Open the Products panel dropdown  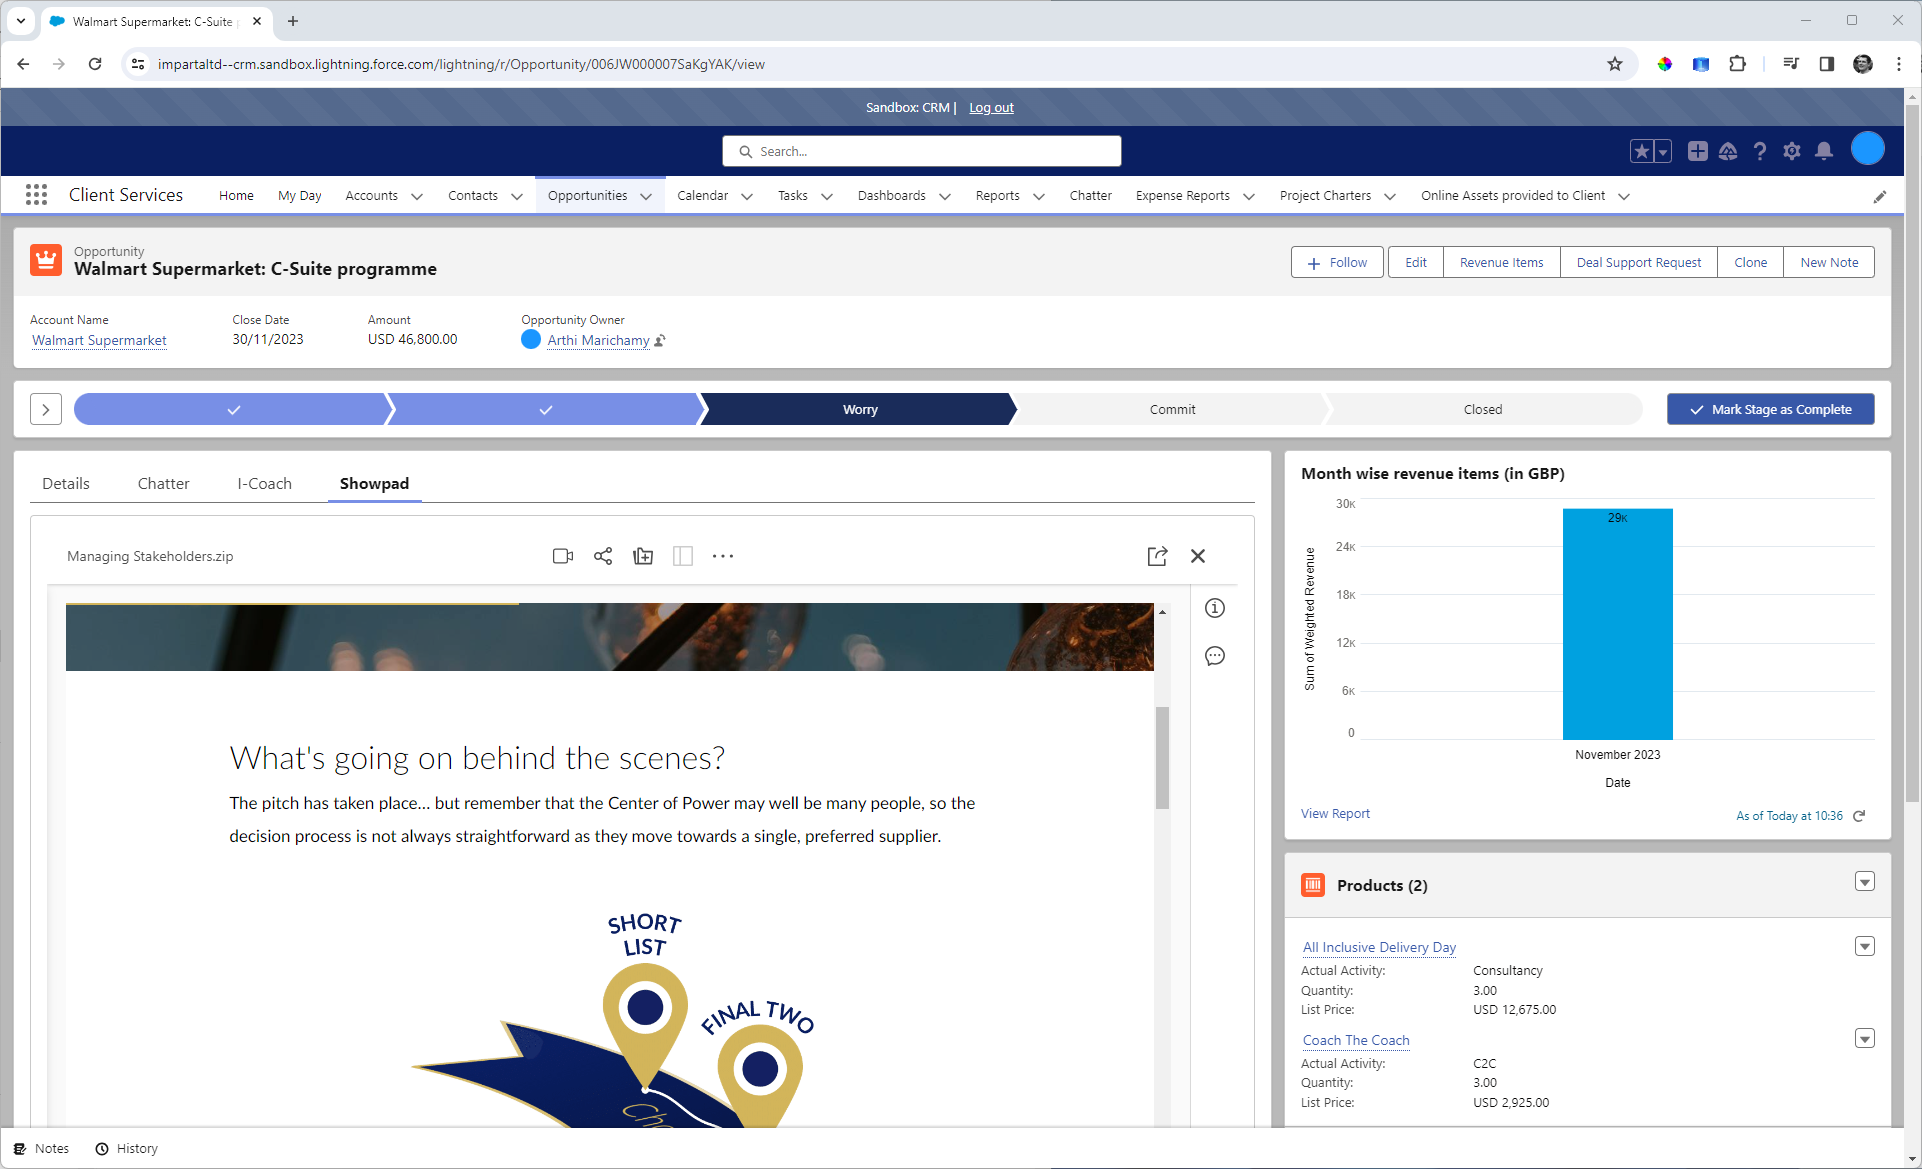pyautogui.click(x=1864, y=882)
